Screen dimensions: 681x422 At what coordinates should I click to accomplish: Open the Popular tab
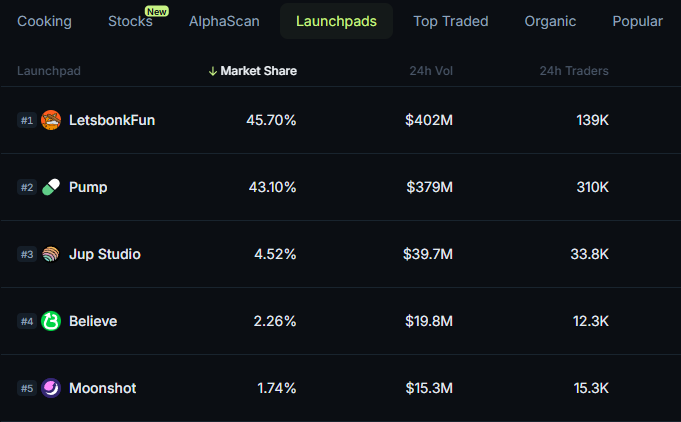(x=638, y=21)
